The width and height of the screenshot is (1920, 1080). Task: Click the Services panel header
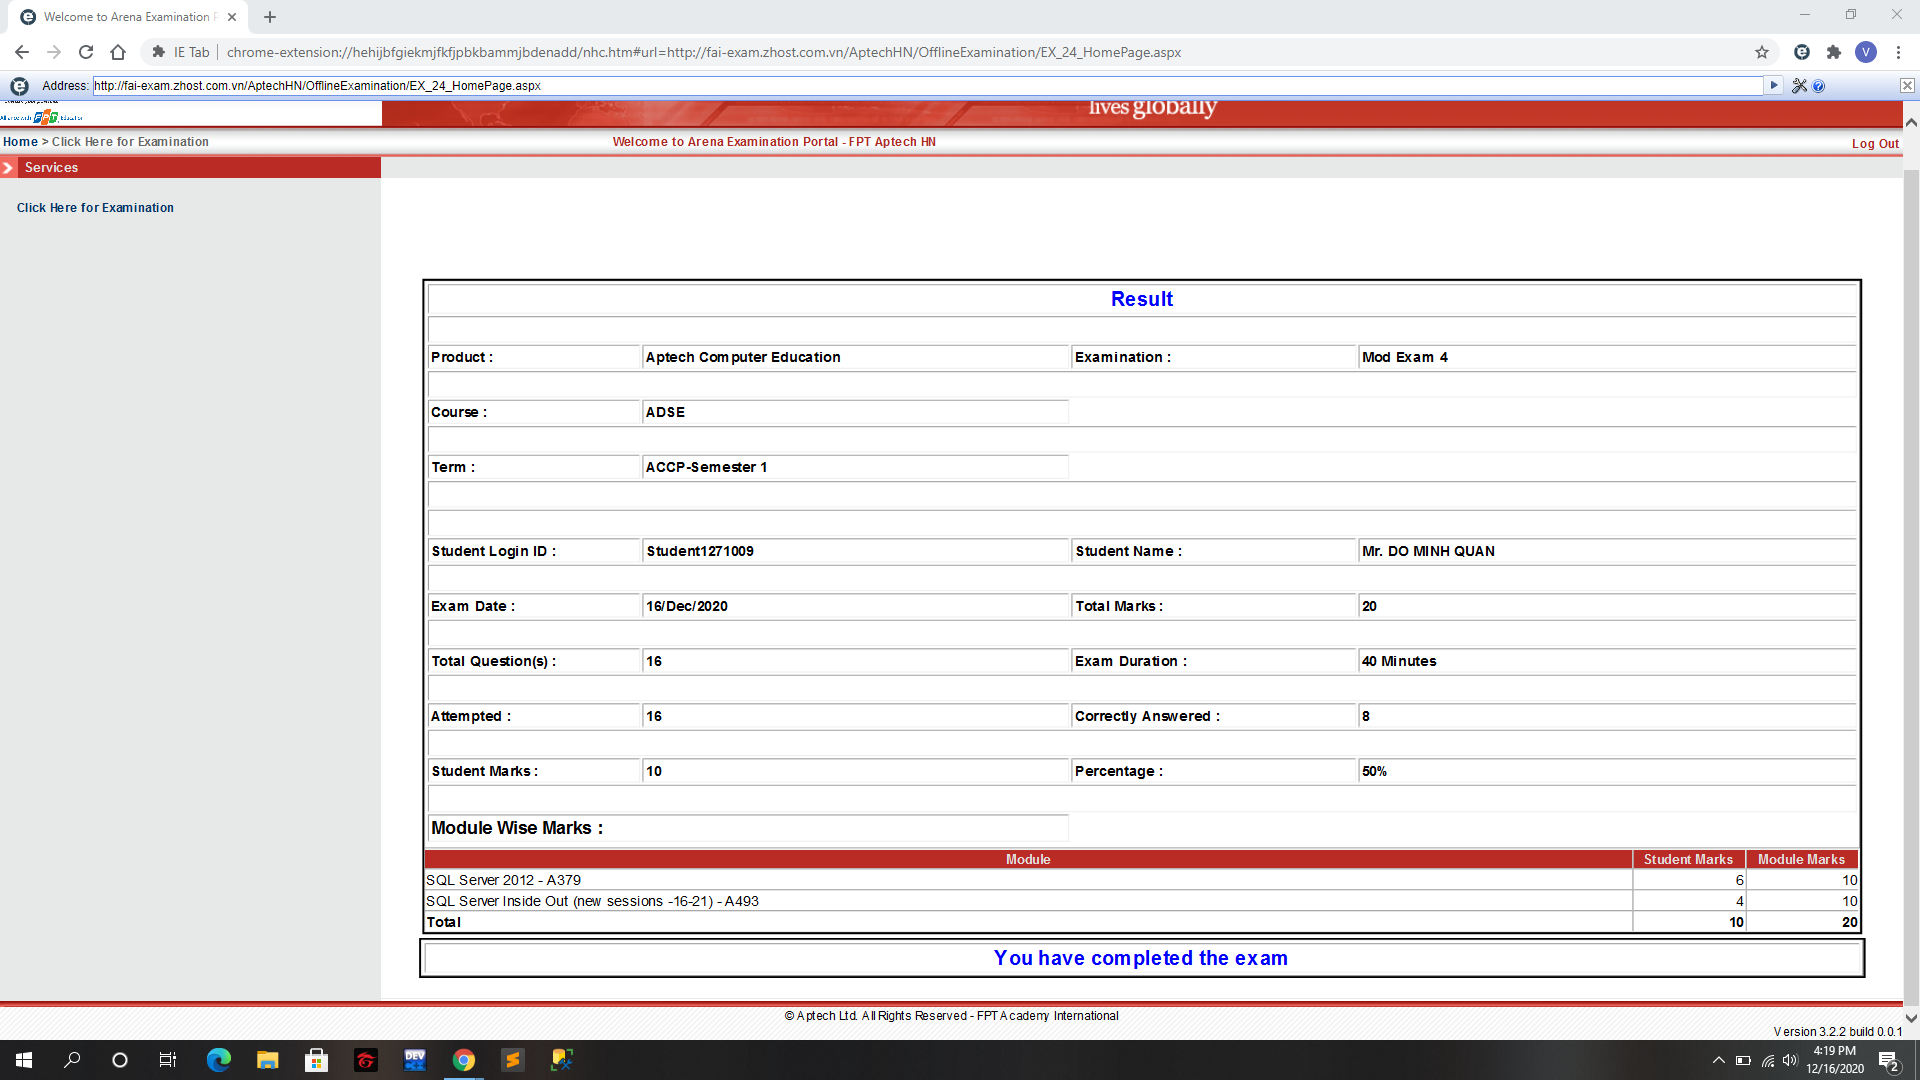[190, 167]
